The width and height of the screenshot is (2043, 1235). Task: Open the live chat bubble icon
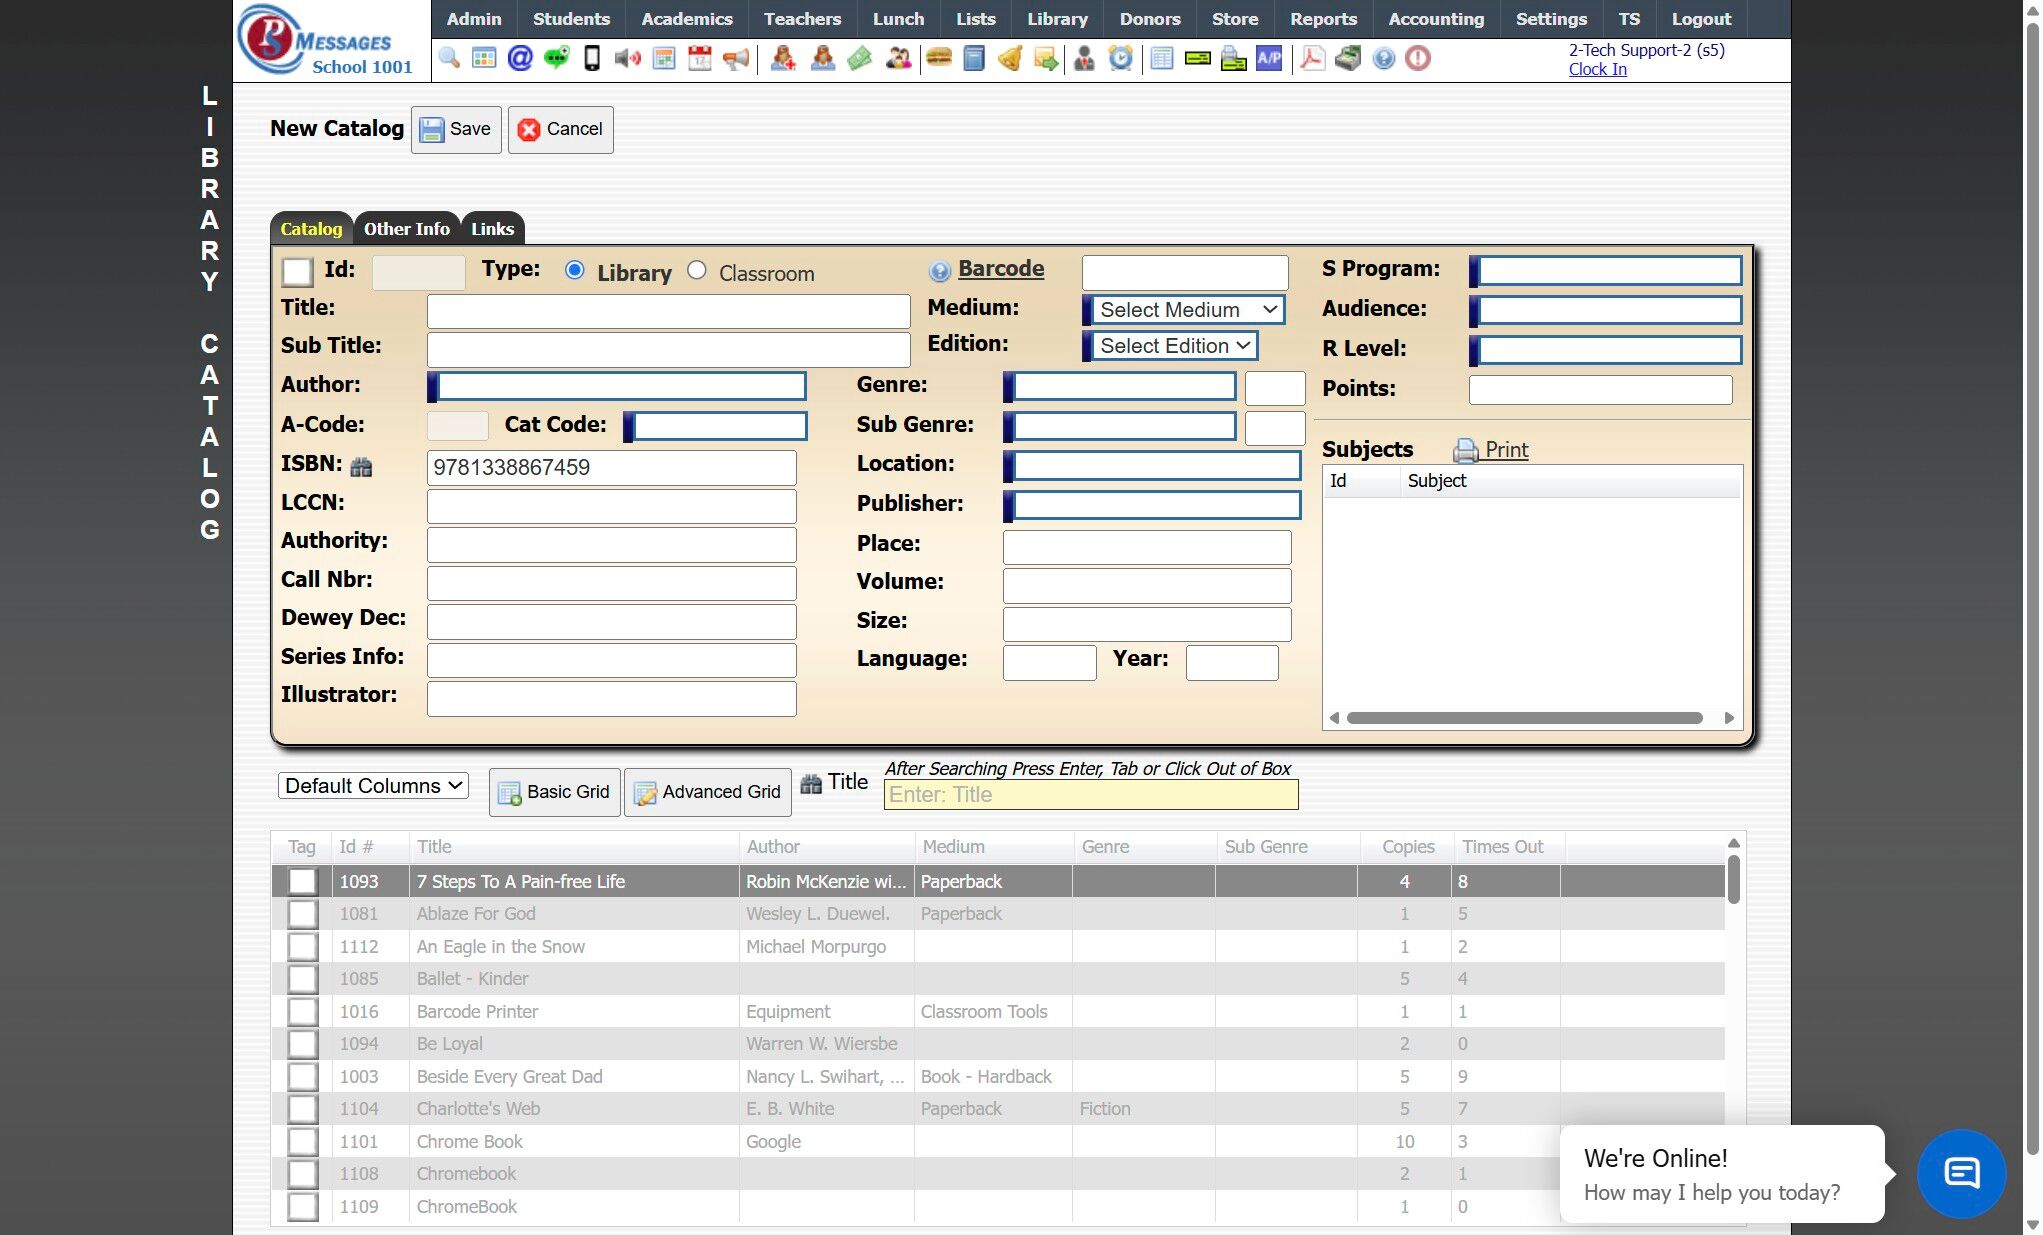1961,1173
